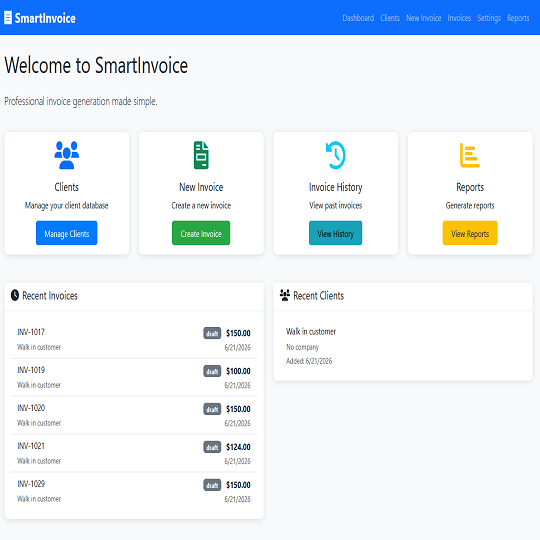Open invoice INV-1020

(x=134, y=415)
